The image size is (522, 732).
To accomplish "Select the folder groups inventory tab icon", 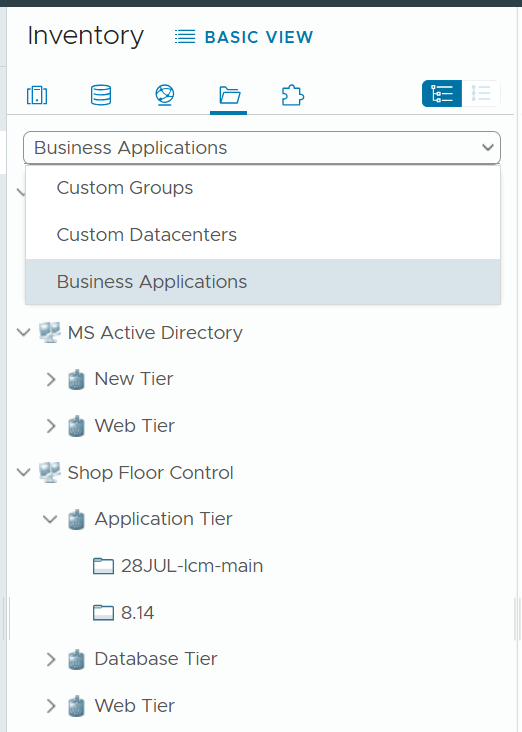I will coord(229,95).
